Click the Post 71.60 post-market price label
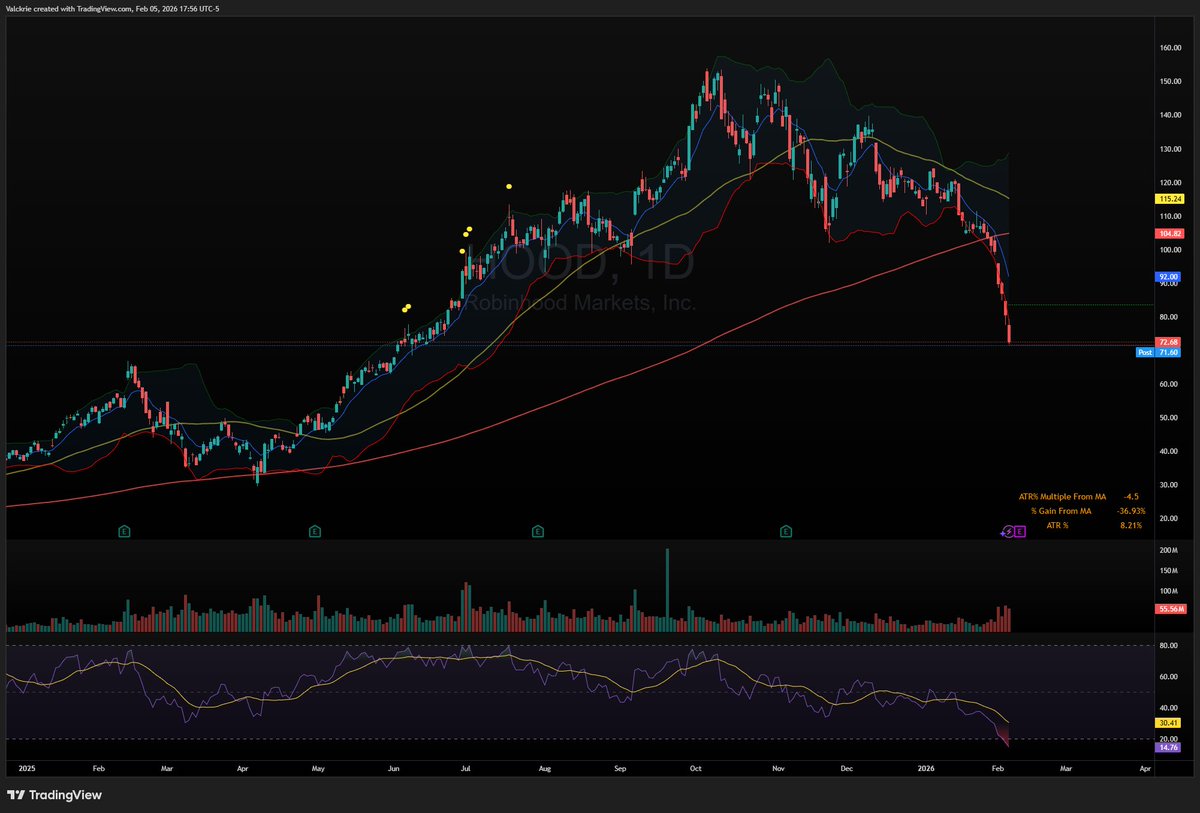1200x813 pixels. click(1160, 352)
